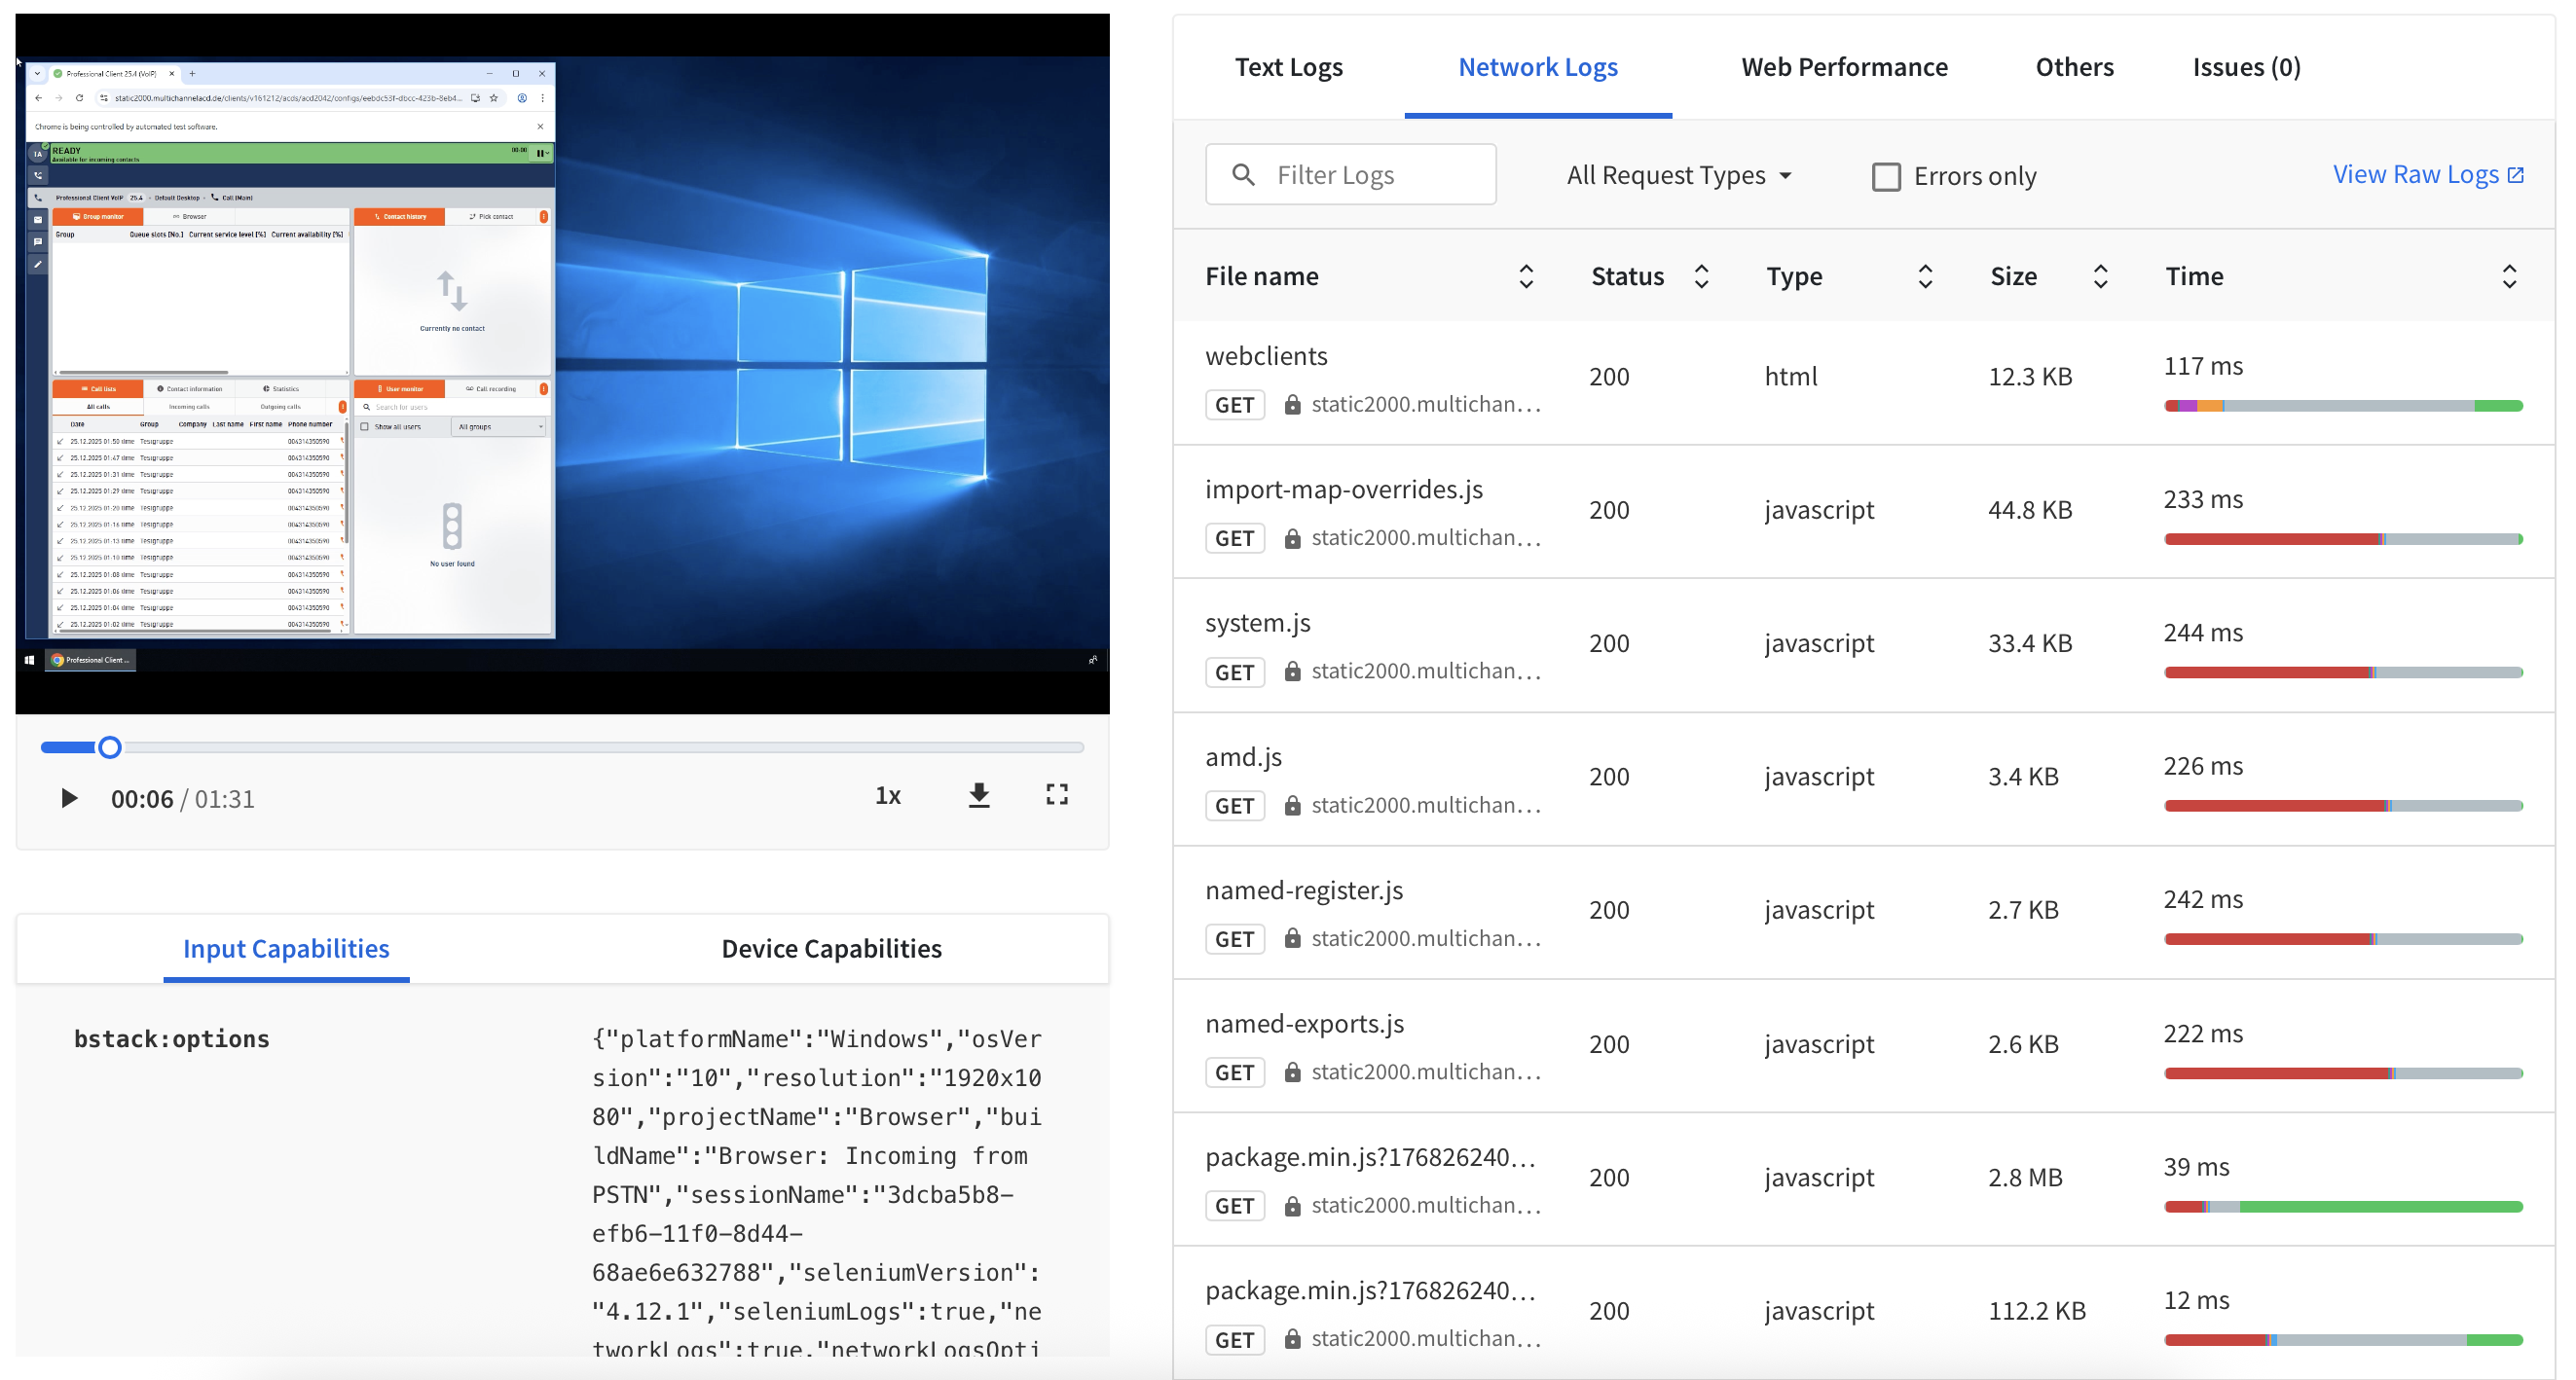Screen dimensions: 2576x1380
Task: Sort by File name column arrows
Action: pyautogui.click(x=1525, y=276)
